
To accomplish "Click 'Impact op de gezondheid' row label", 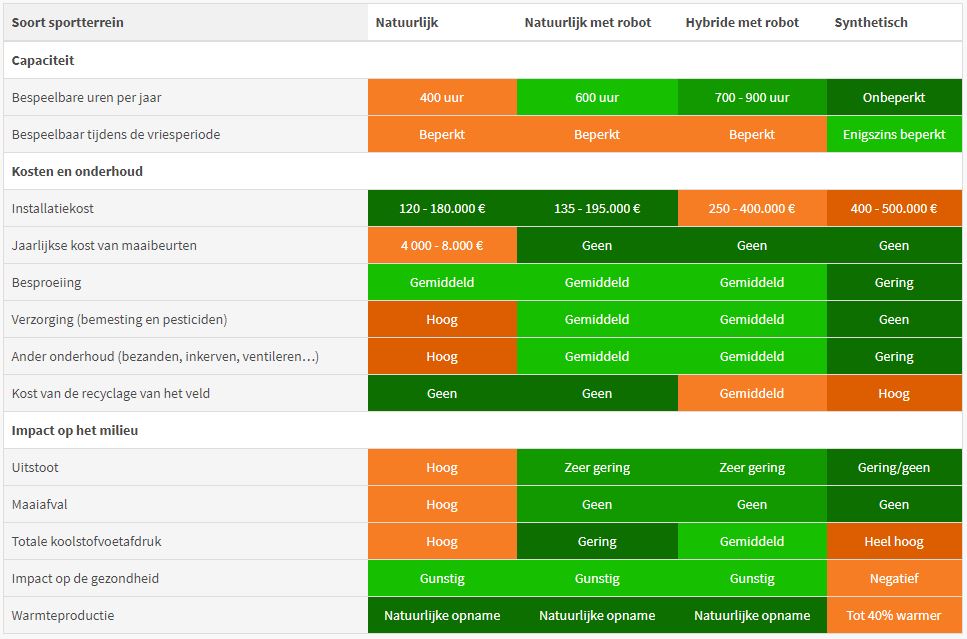I will 186,579.
